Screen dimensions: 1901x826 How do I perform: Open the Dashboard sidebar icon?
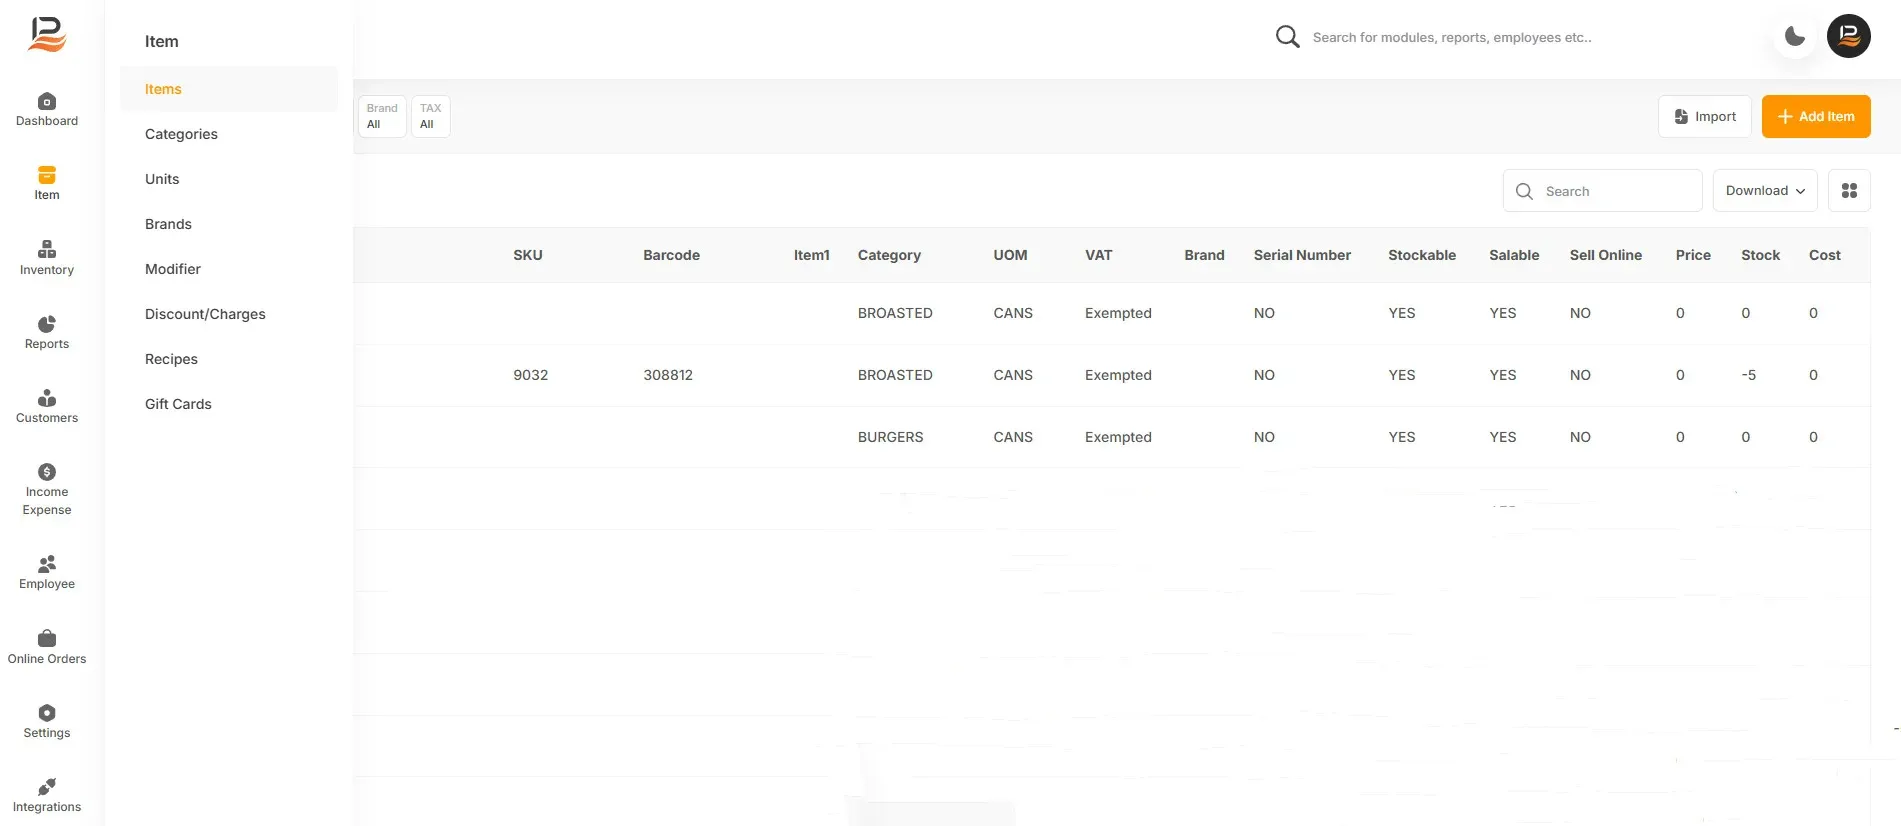pyautogui.click(x=47, y=101)
